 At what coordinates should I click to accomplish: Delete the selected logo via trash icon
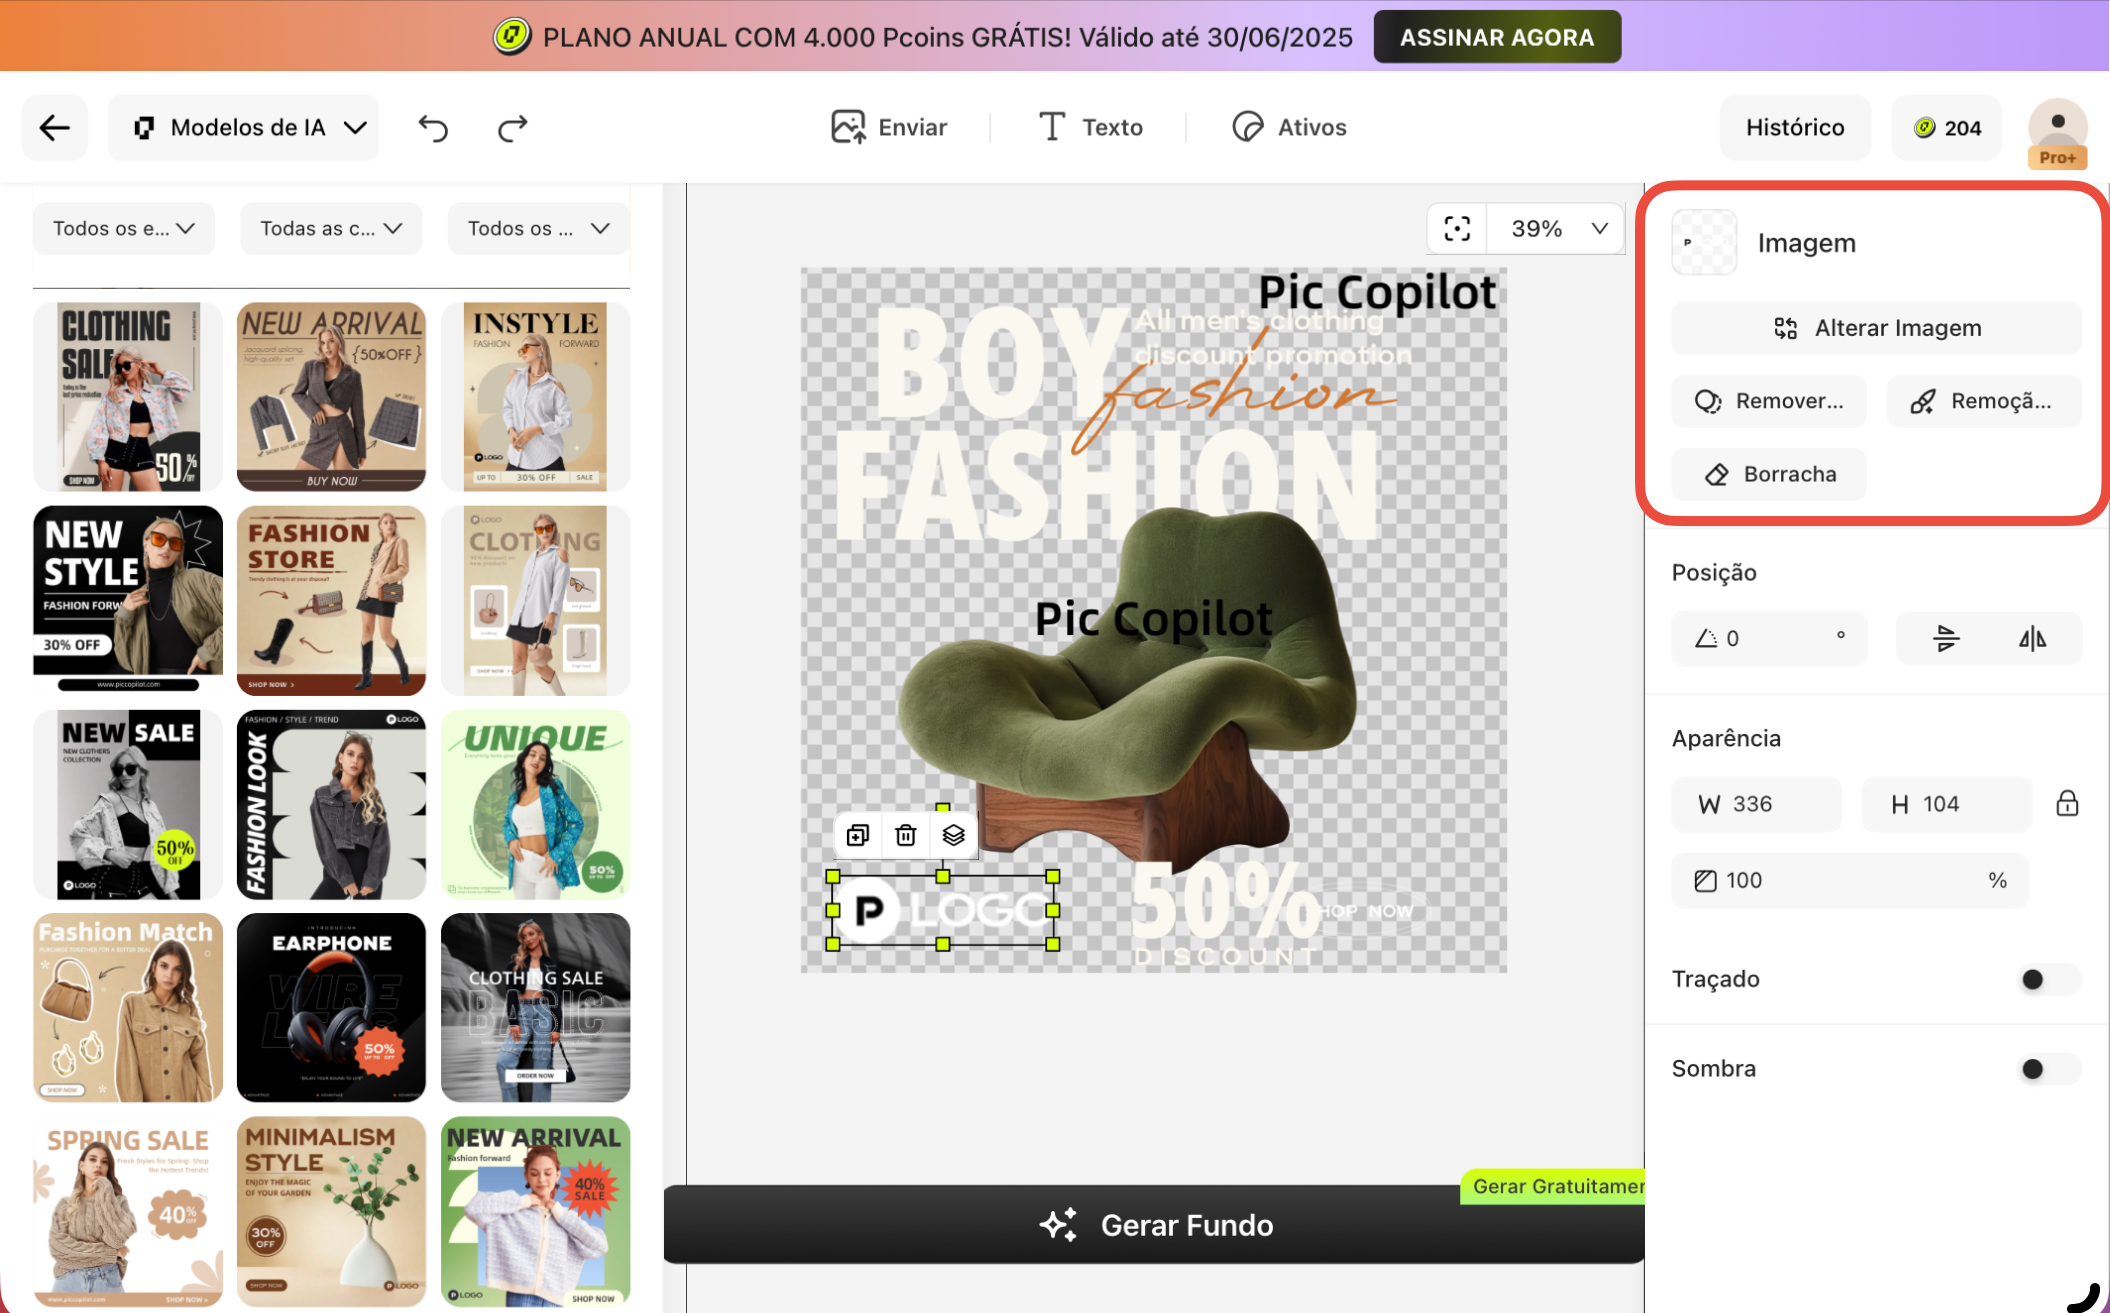(x=906, y=835)
